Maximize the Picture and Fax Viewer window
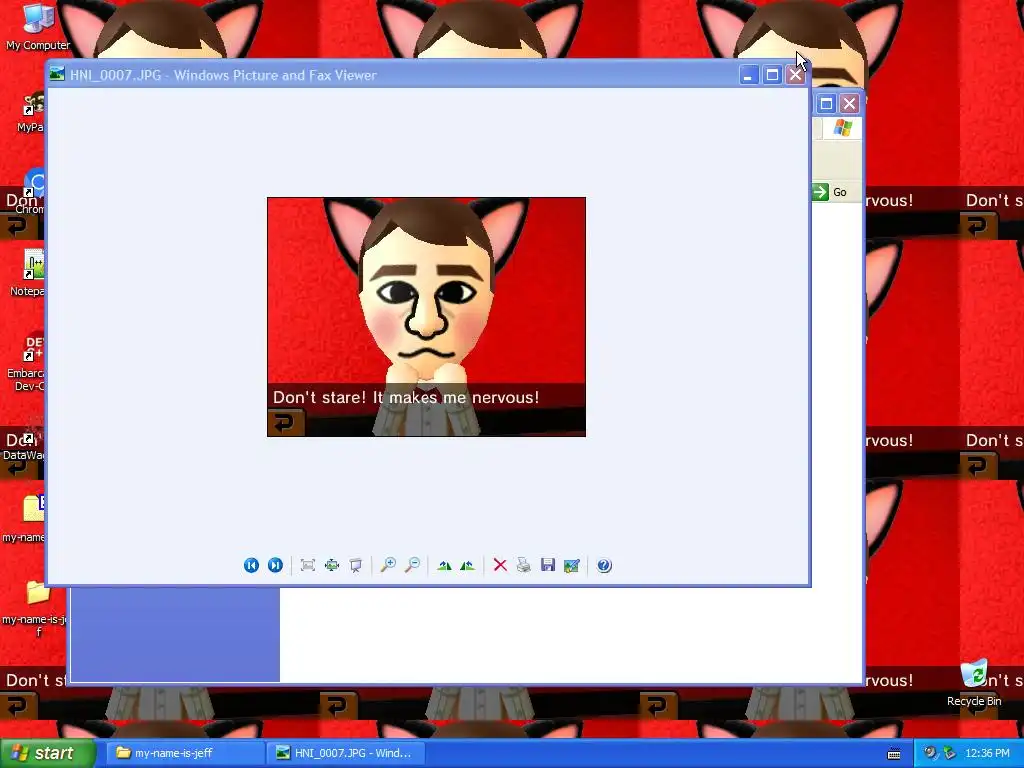The height and width of the screenshot is (768, 1024). point(772,75)
